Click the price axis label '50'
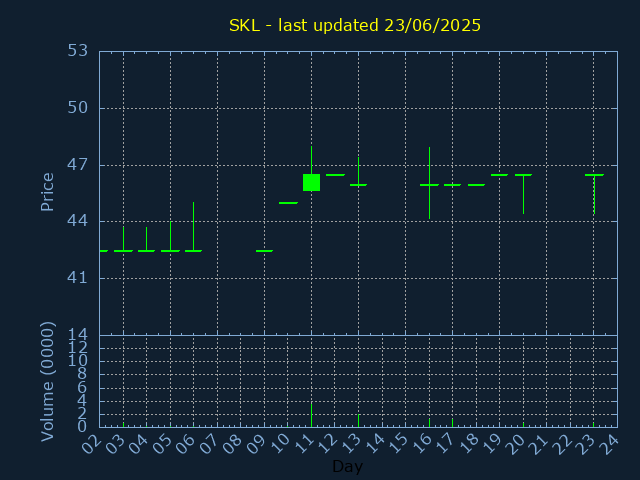The image size is (640, 480). click(x=78, y=108)
